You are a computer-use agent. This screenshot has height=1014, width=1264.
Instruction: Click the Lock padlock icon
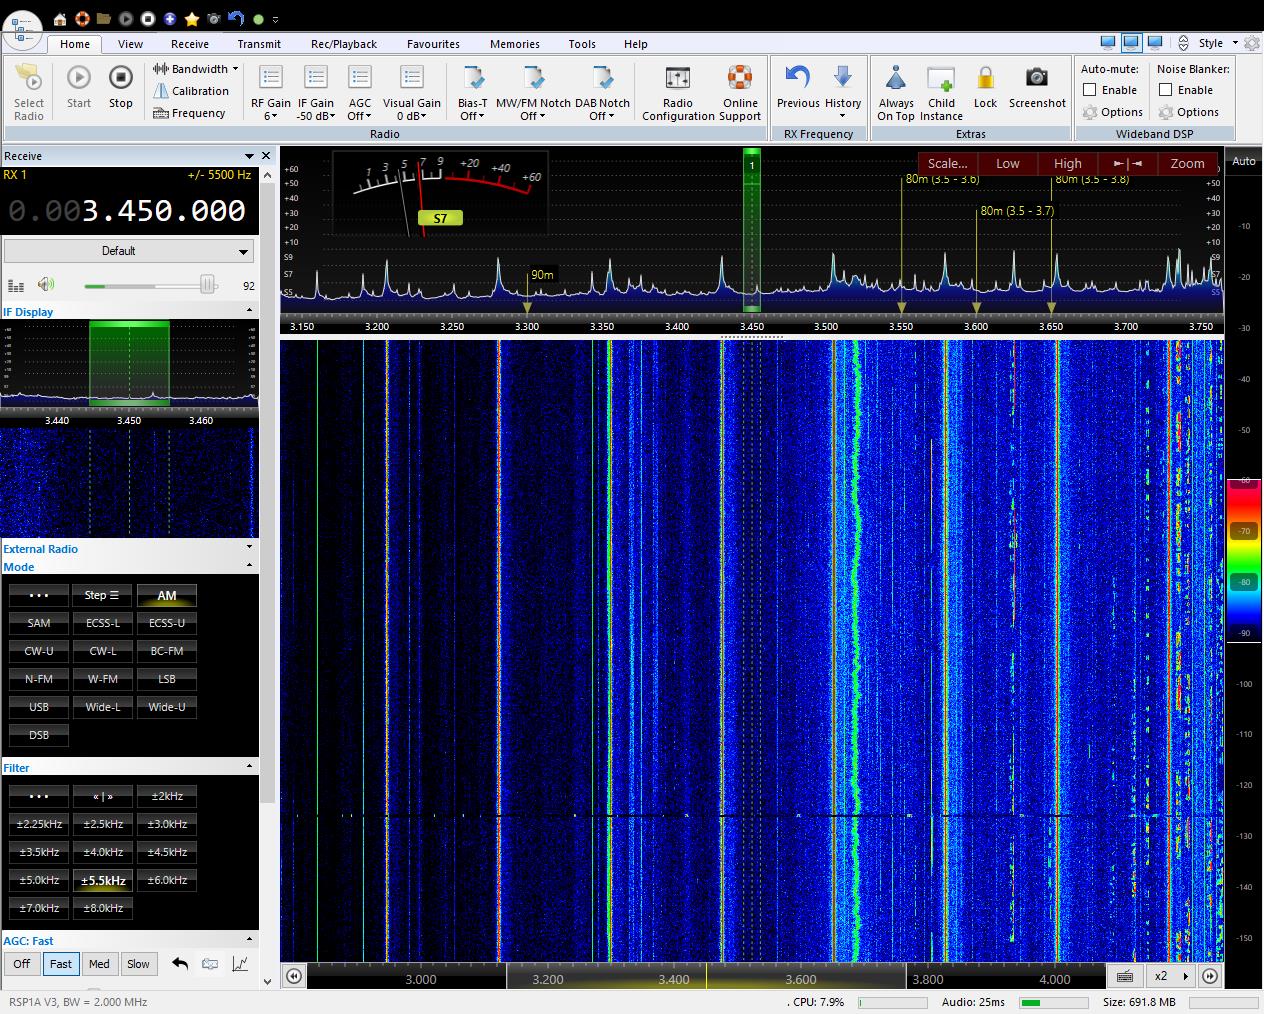pos(985,79)
